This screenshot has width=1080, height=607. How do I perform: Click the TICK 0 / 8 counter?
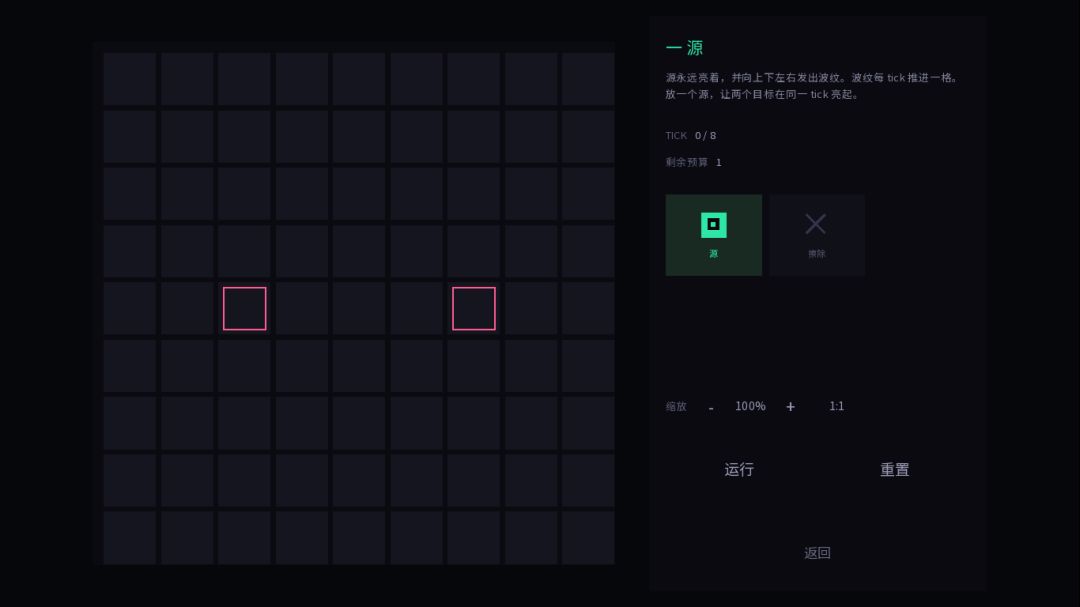pos(691,136)
